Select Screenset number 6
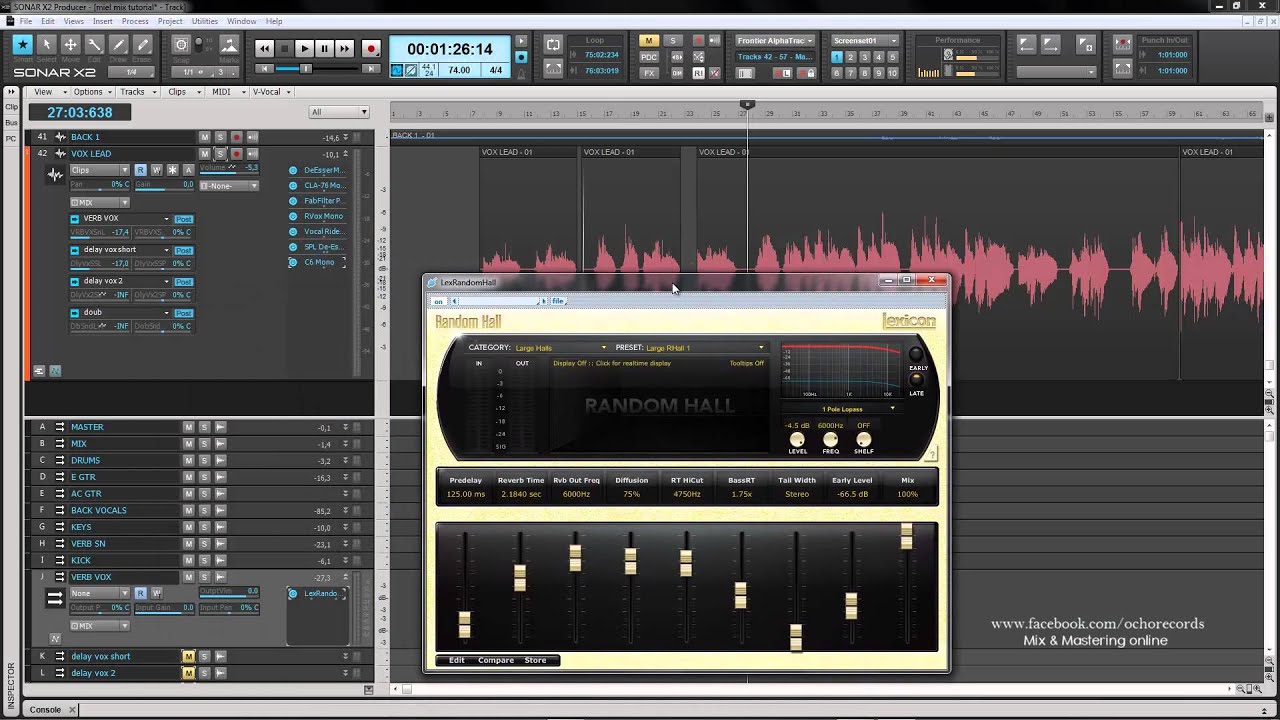1280x720 pixels. click(837, 73)
